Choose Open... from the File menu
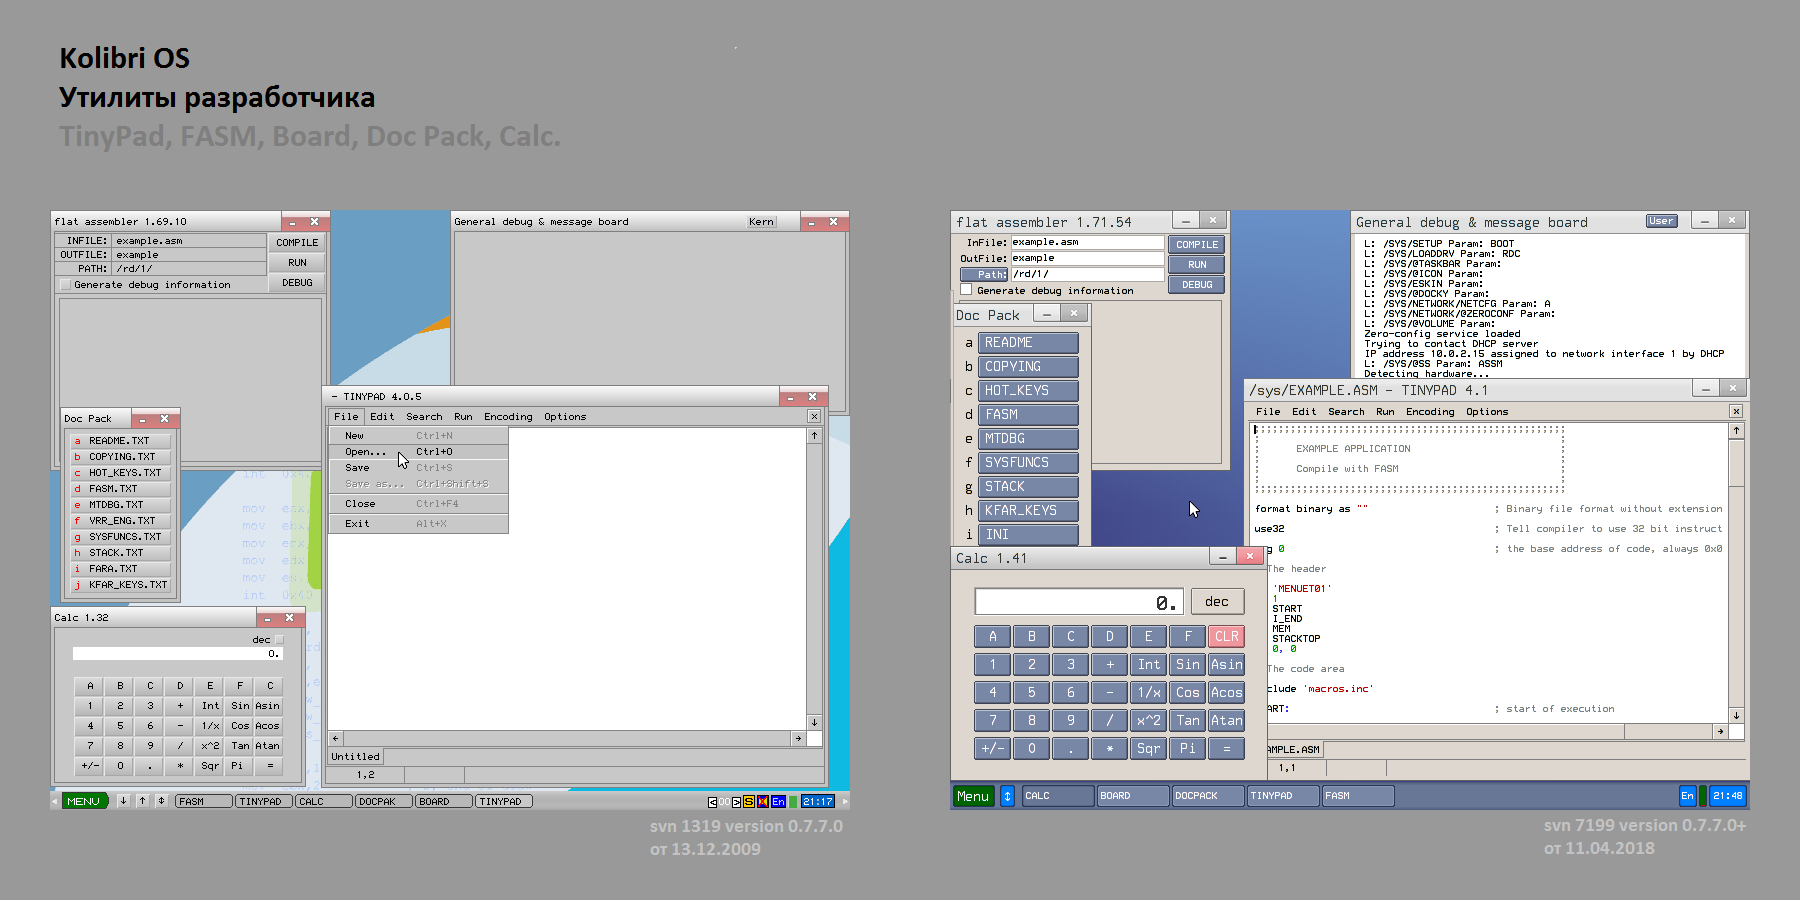The height and width of the screenshot is (900, 1800). coord(365,452)
